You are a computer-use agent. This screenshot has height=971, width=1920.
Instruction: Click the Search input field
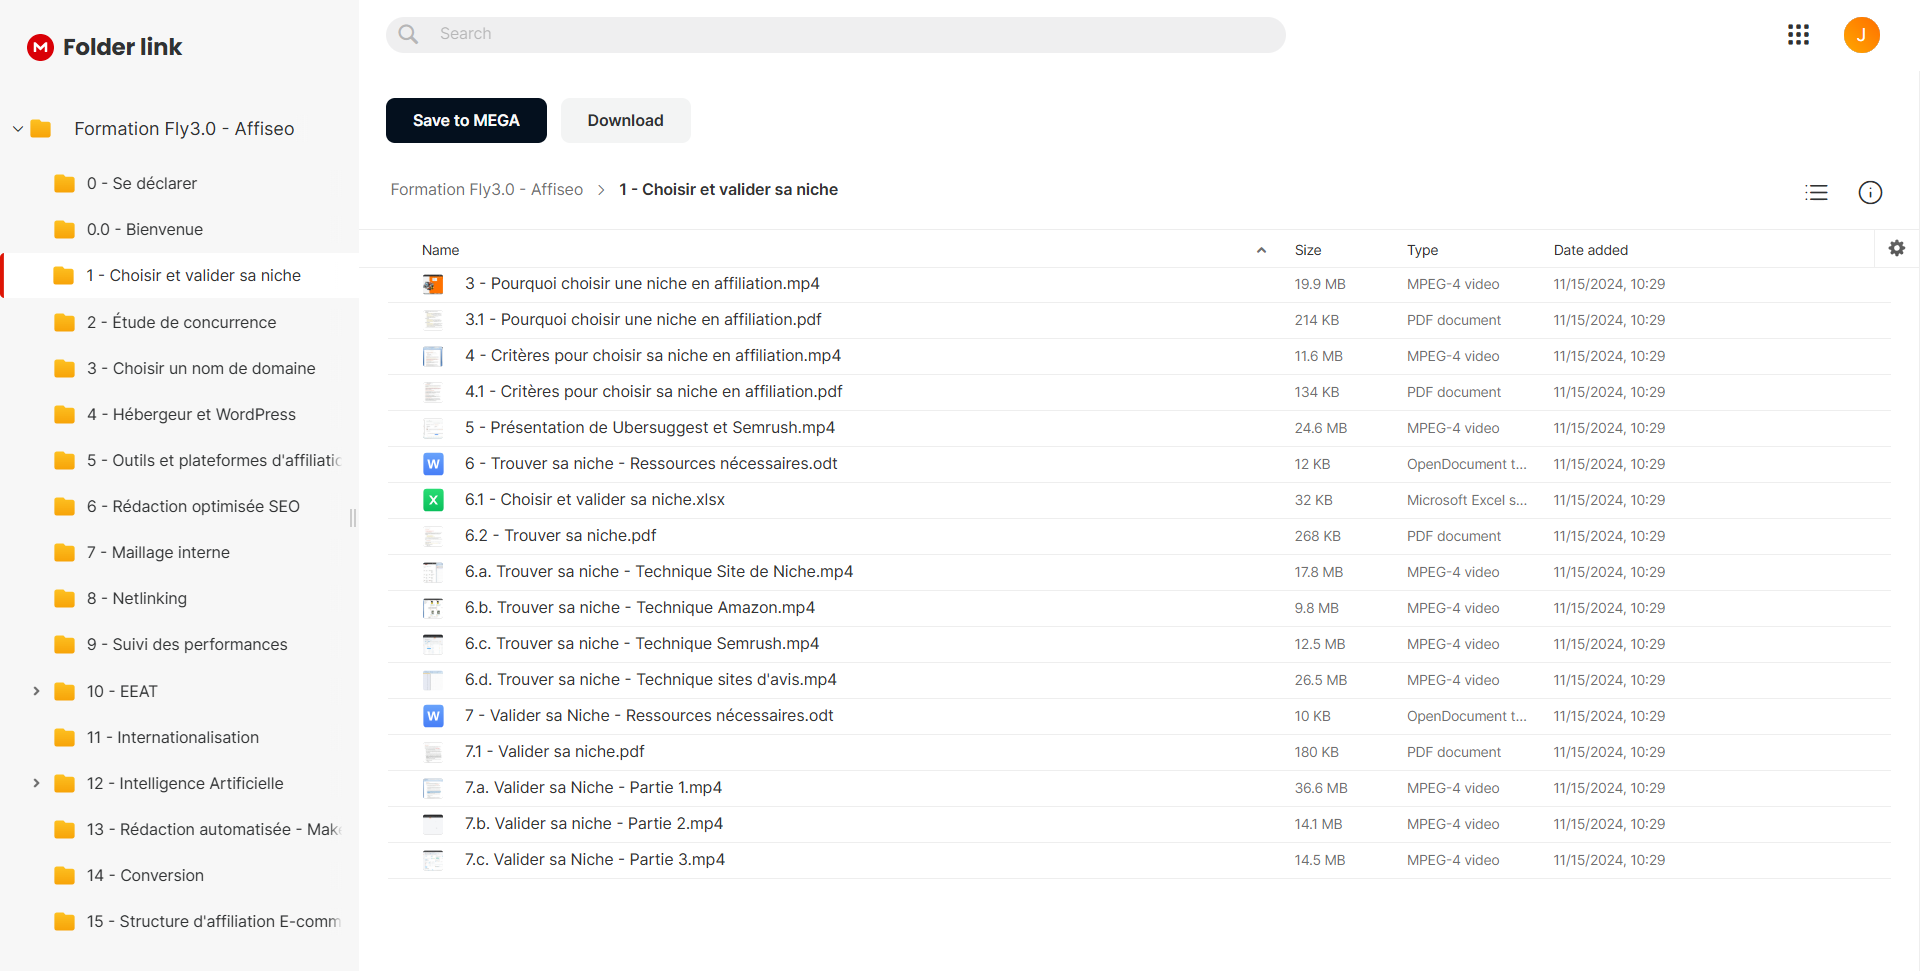tap(835, 34)
